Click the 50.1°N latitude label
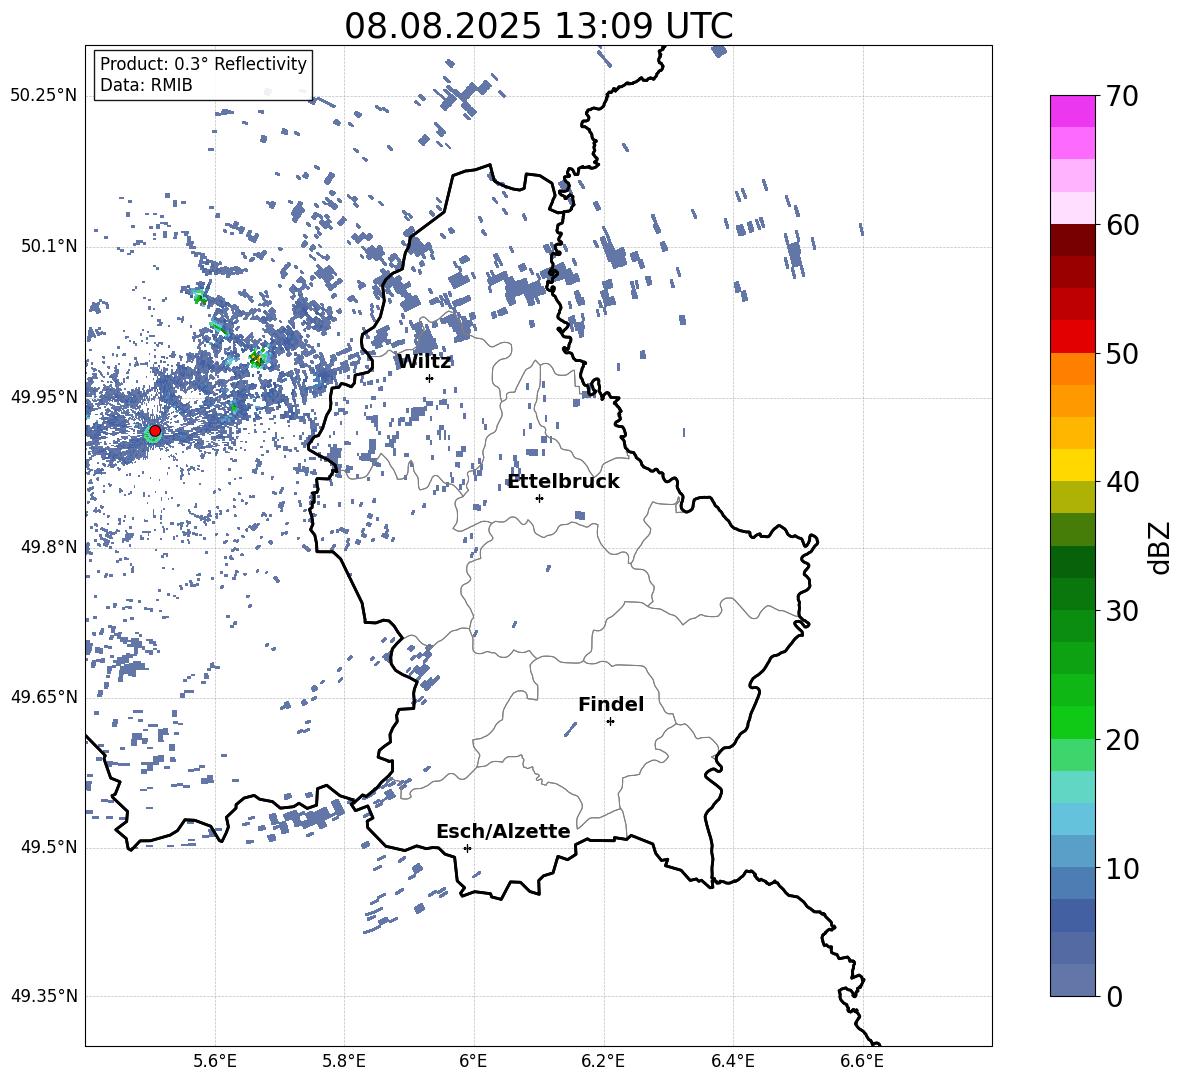1184x1081 pixels. [x=48, y=247]
